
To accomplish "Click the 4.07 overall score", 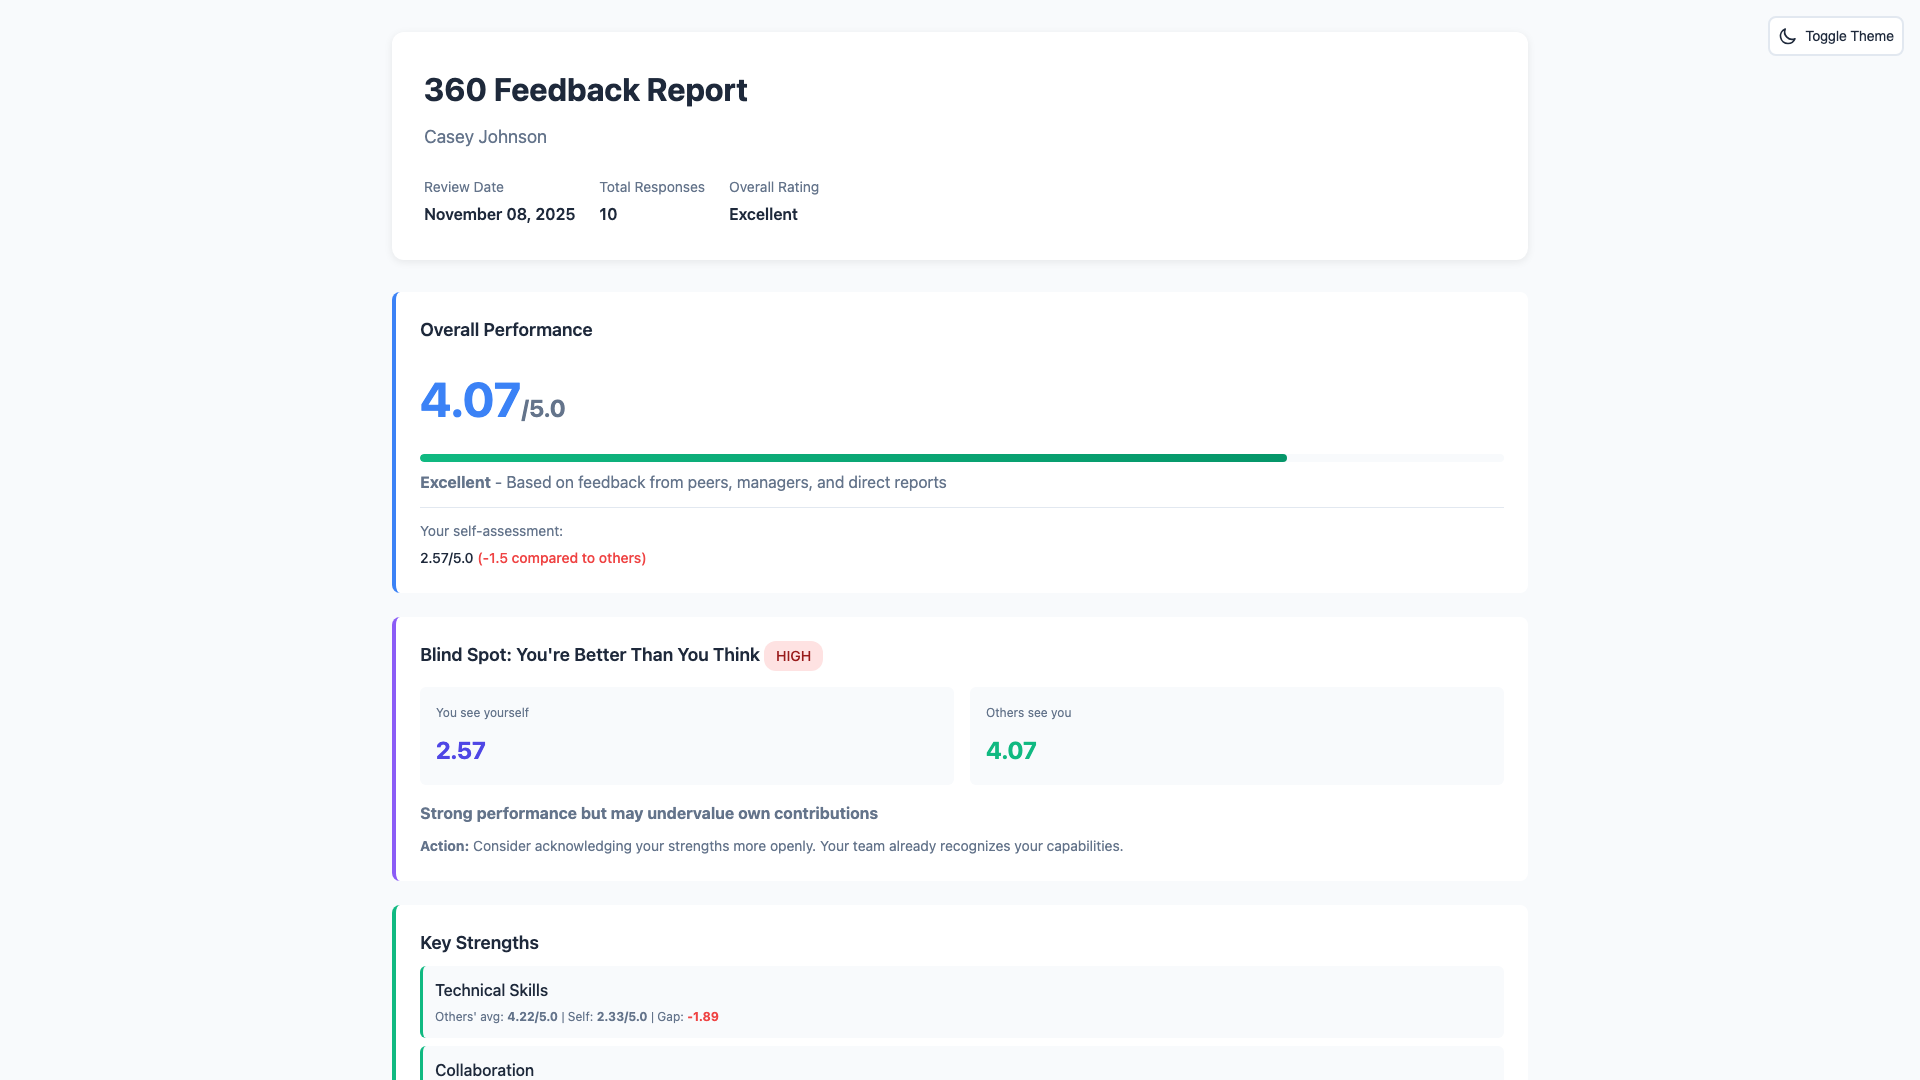I will pos(470,400).
